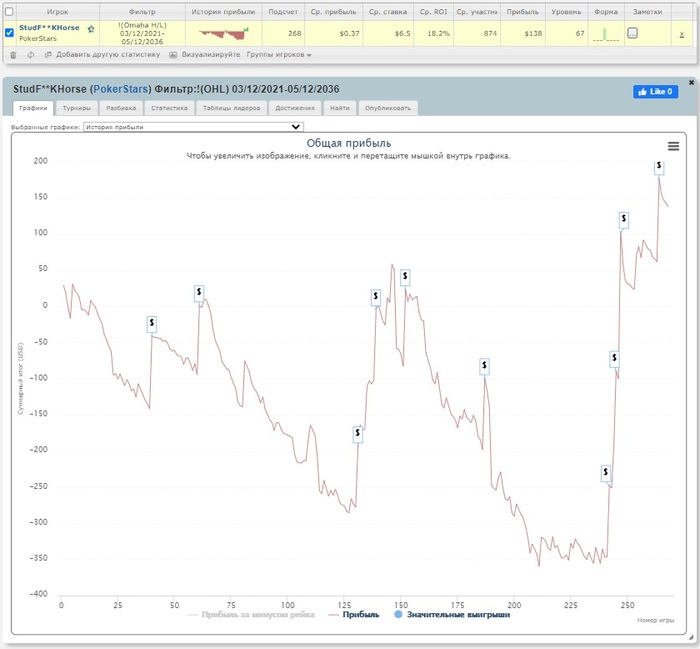Click the $ win marker near game 187

click(484, 366)
